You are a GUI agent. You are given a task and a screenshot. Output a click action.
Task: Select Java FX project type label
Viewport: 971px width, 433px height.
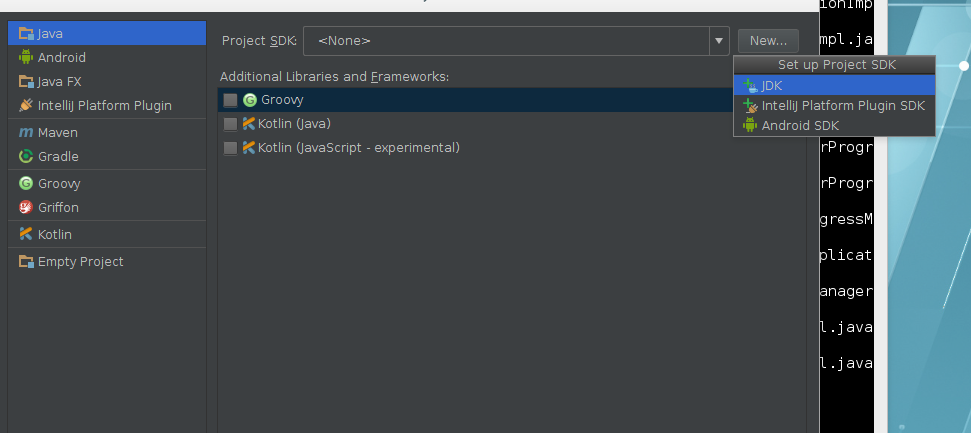[59, 81]
